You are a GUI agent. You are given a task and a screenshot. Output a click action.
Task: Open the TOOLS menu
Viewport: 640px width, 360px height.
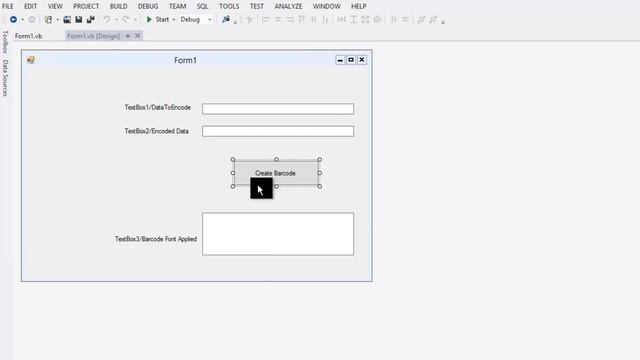[x=229, y=7]
